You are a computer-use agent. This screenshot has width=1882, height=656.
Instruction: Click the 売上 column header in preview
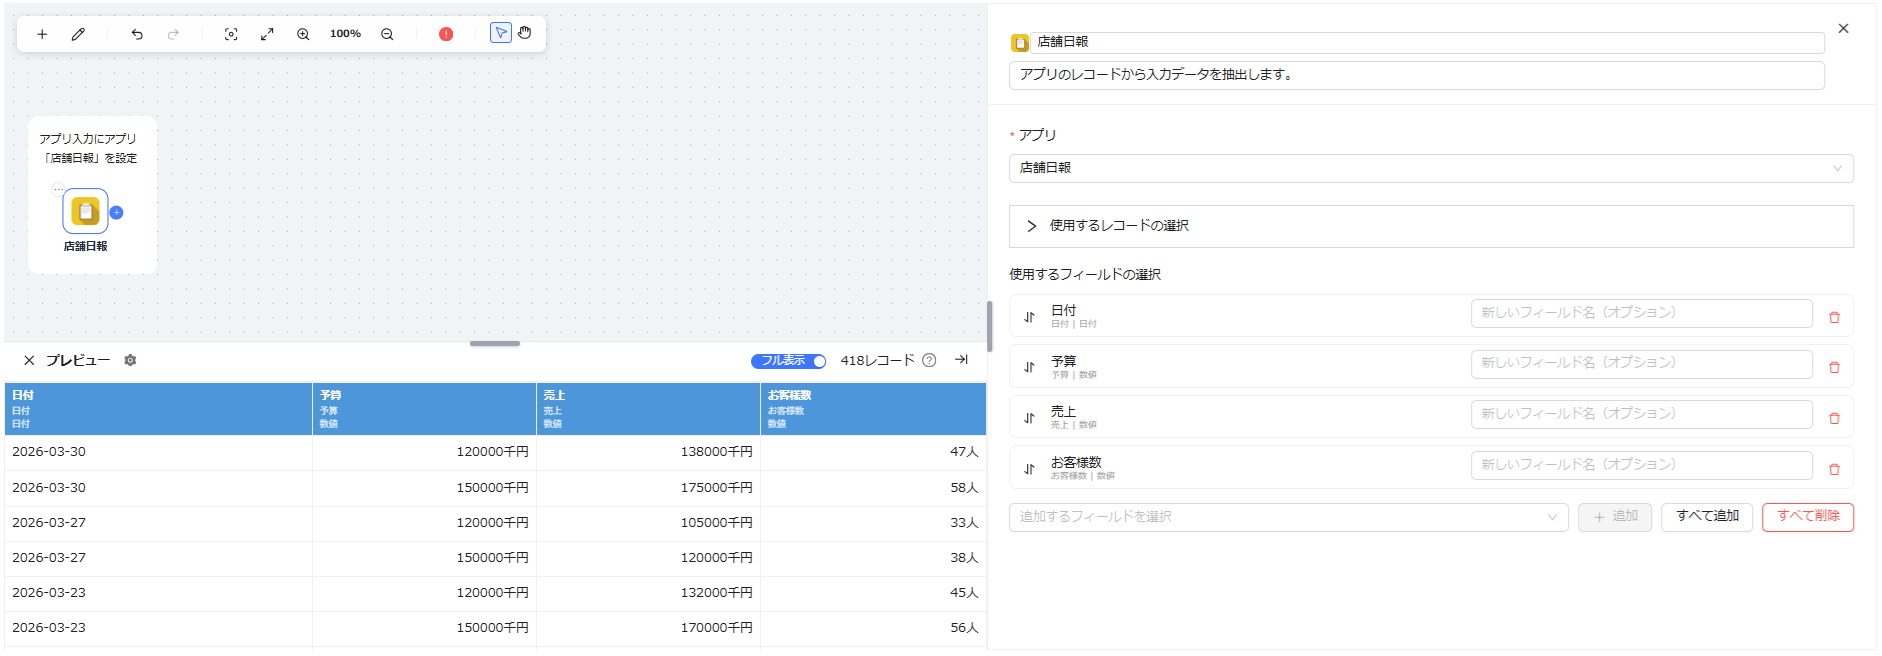point(648,409)
